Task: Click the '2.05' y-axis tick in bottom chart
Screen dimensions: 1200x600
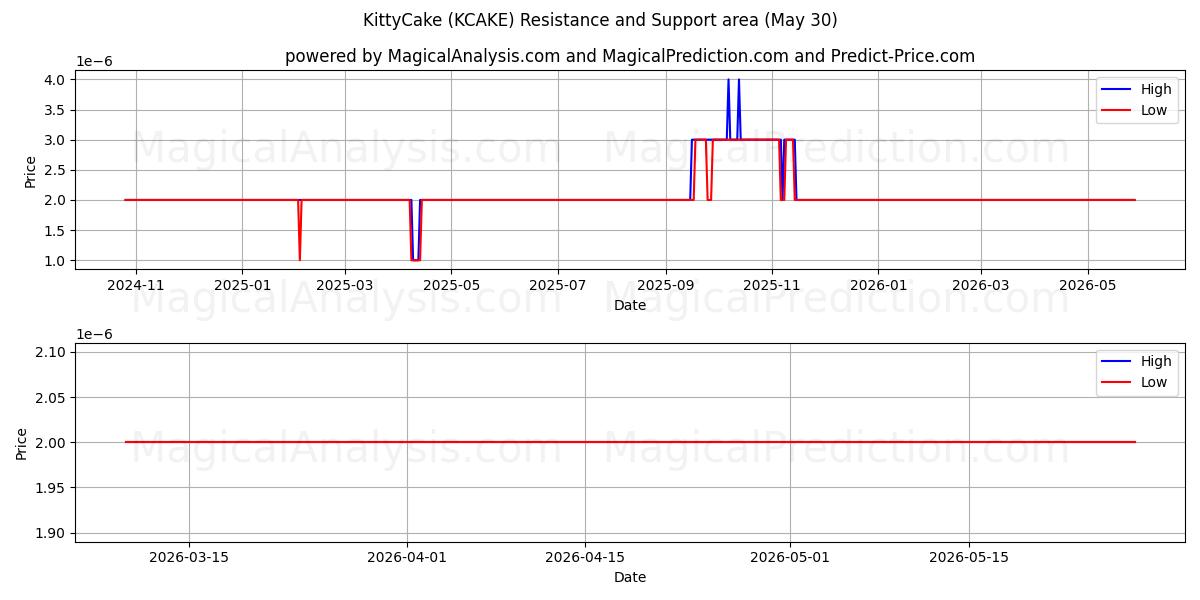Action: click(50, 398)
